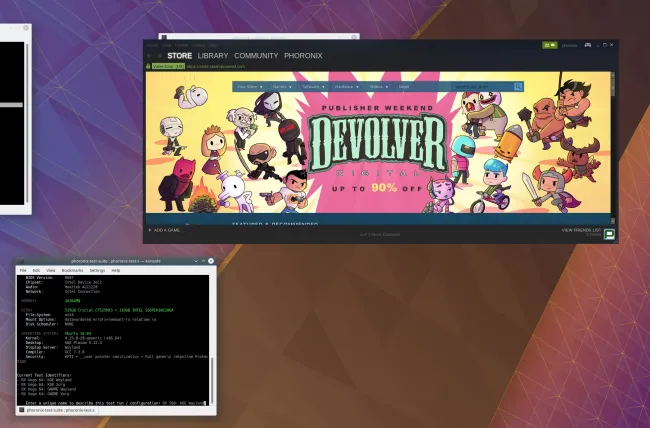Select the phoronix-test-suite Konsole tab
Screen dimensions: 650x428
[x=58, y=410]
